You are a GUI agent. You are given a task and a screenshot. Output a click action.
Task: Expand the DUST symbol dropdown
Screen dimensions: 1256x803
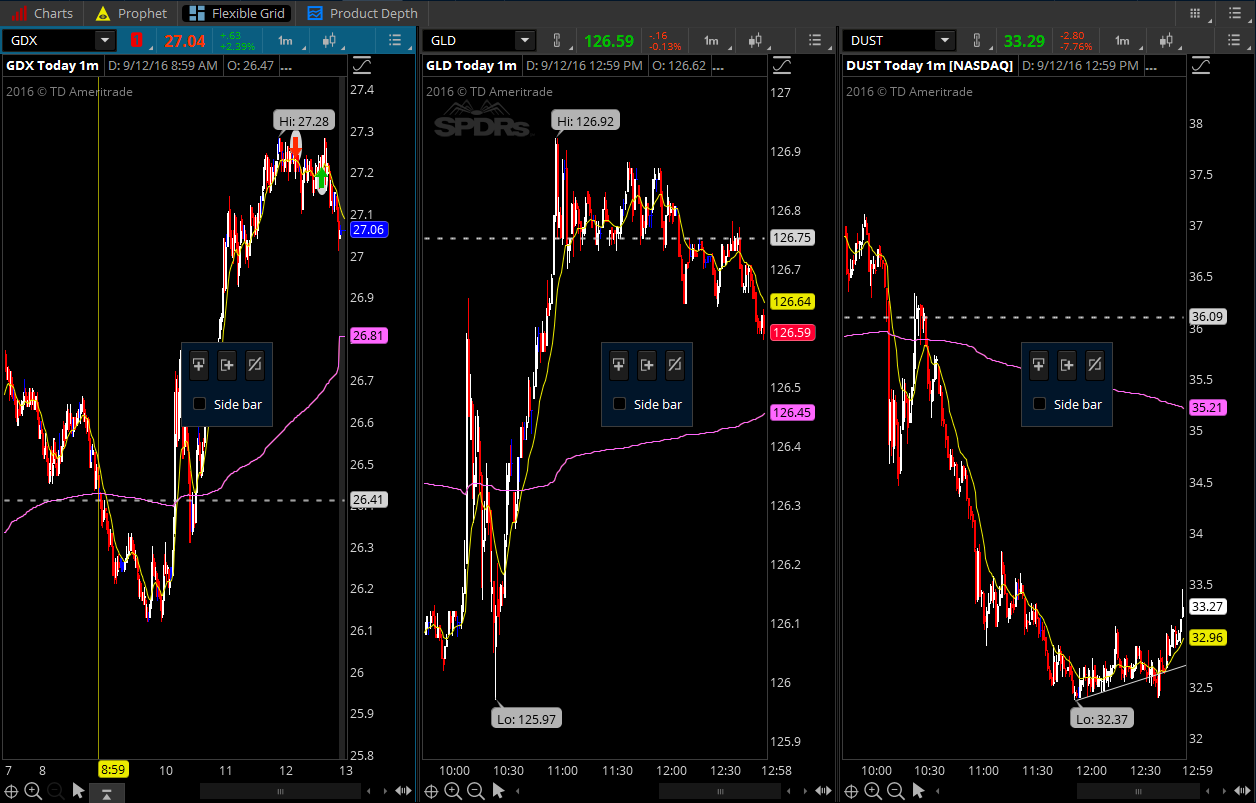(945, 40)
